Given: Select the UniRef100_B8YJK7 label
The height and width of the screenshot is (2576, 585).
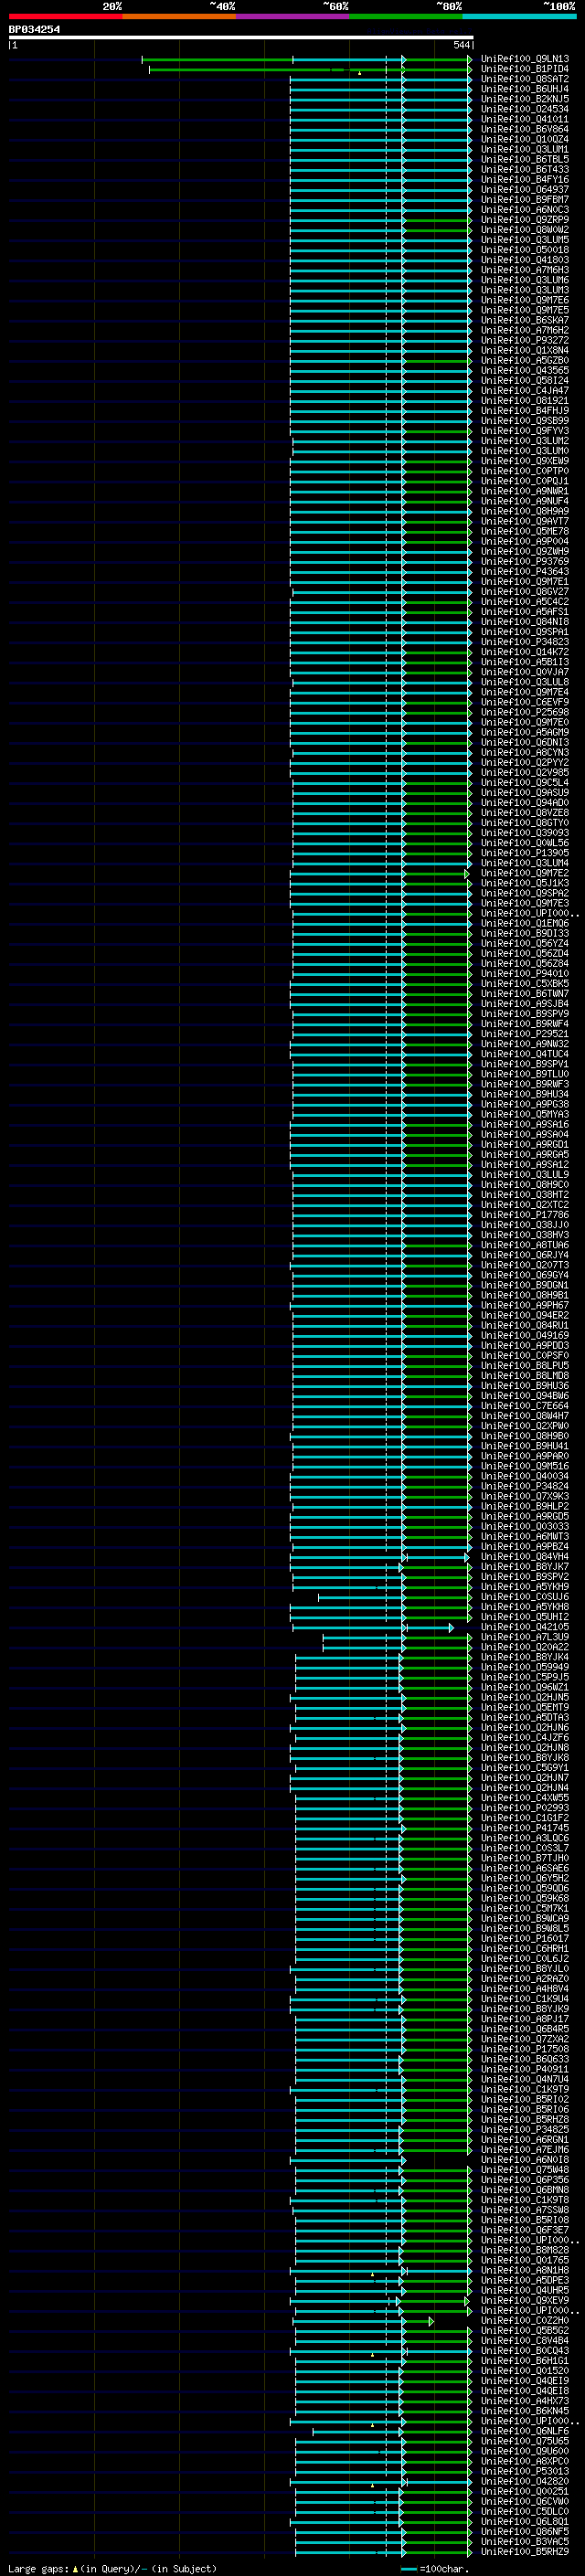Looking at the screenshot, I should [525, 1566].
